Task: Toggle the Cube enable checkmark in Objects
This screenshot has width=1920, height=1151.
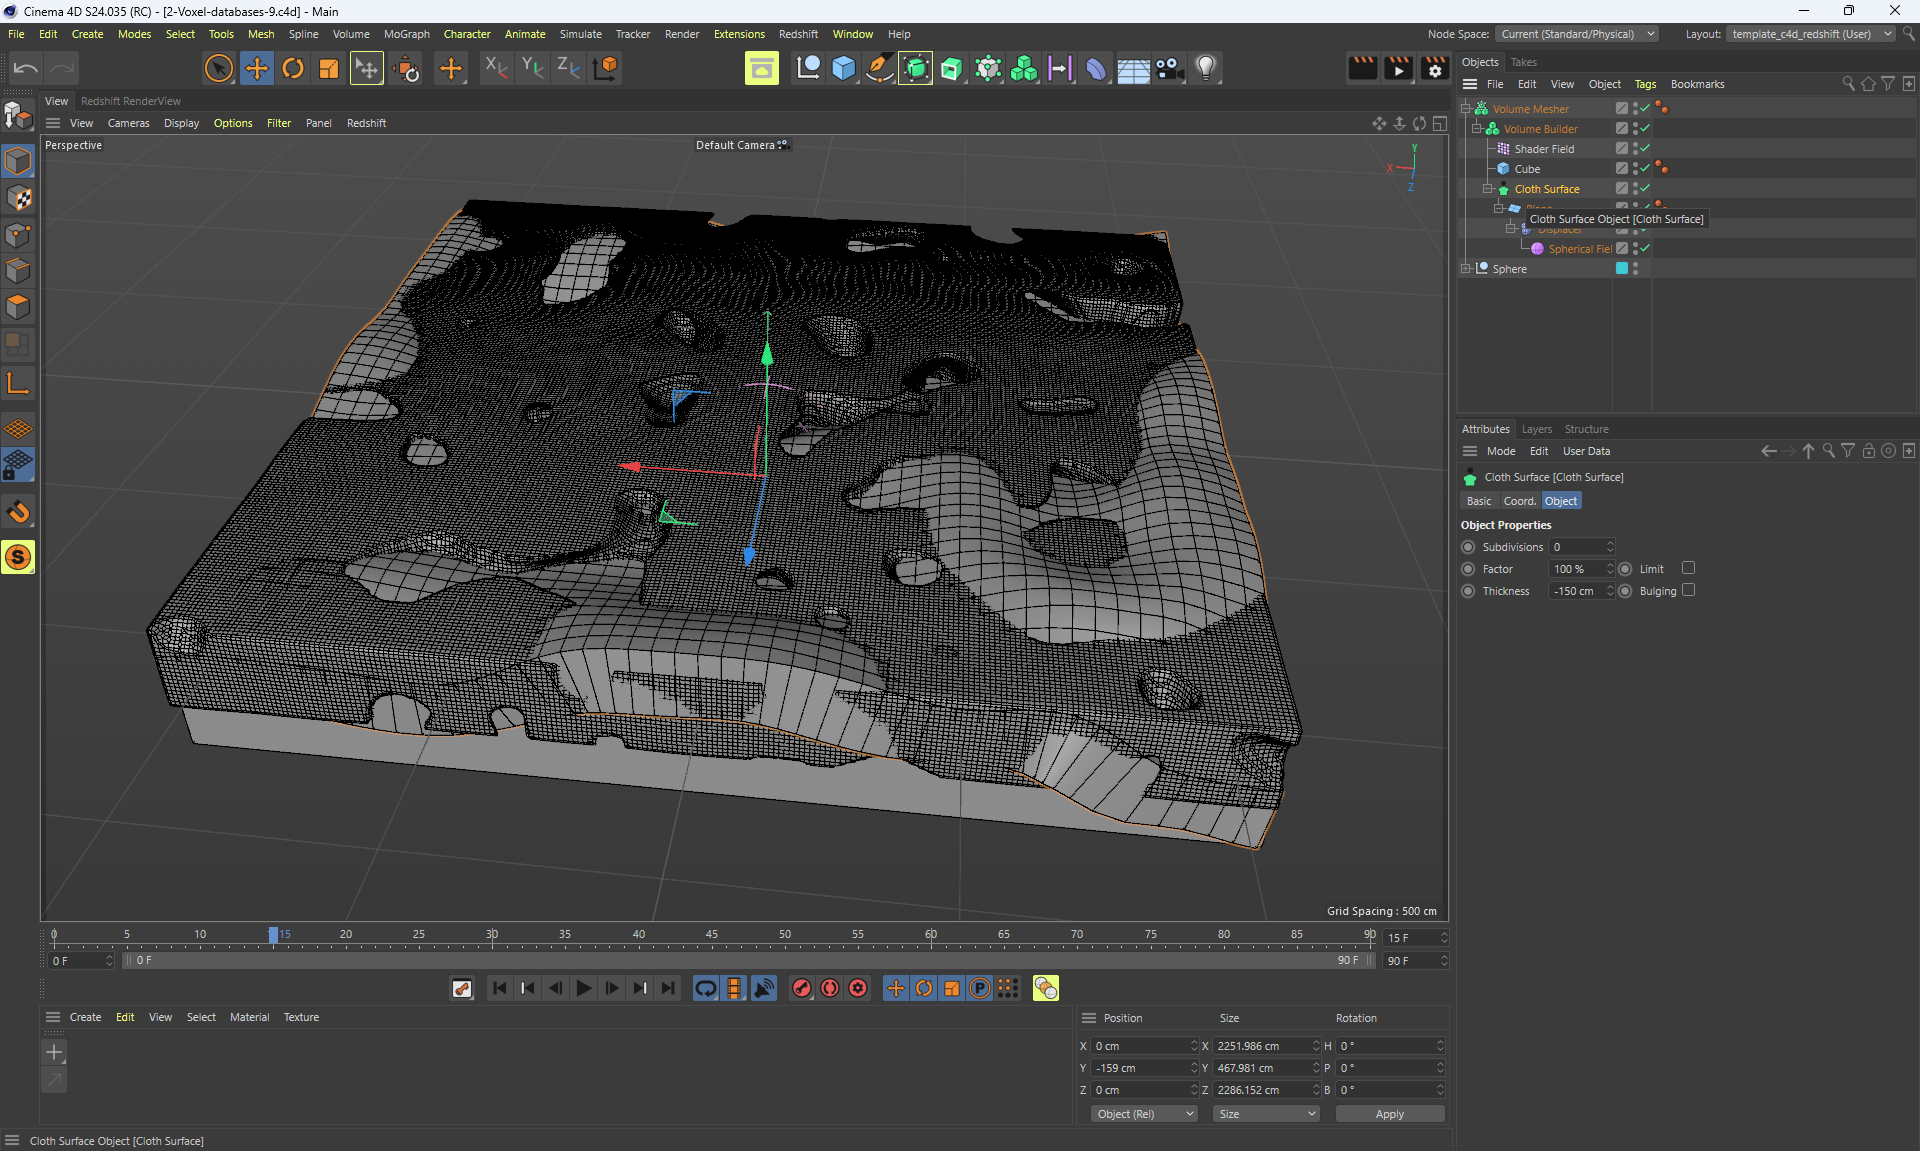Action: click(x=1645, y=168)
